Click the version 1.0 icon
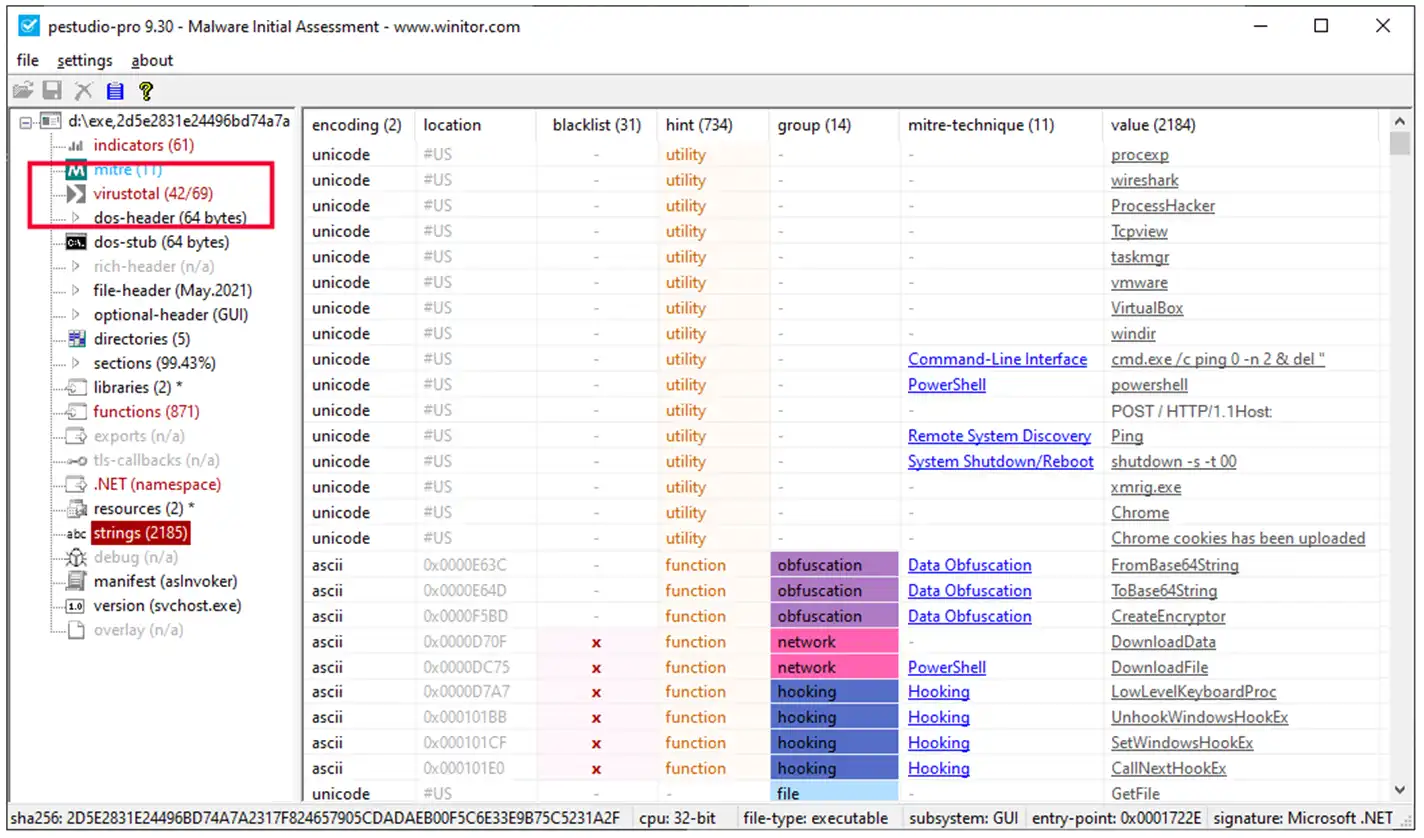1424x838 pixels. [76, 606]
